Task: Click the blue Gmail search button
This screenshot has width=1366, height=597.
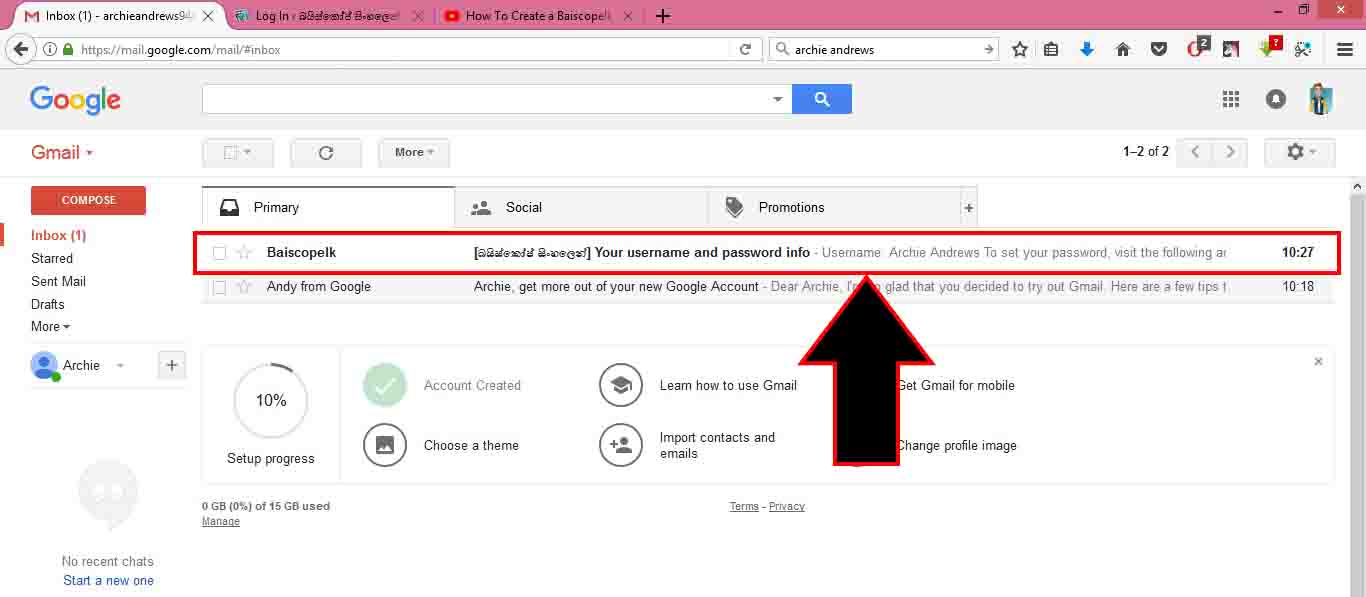Action: tap(822, 99)
